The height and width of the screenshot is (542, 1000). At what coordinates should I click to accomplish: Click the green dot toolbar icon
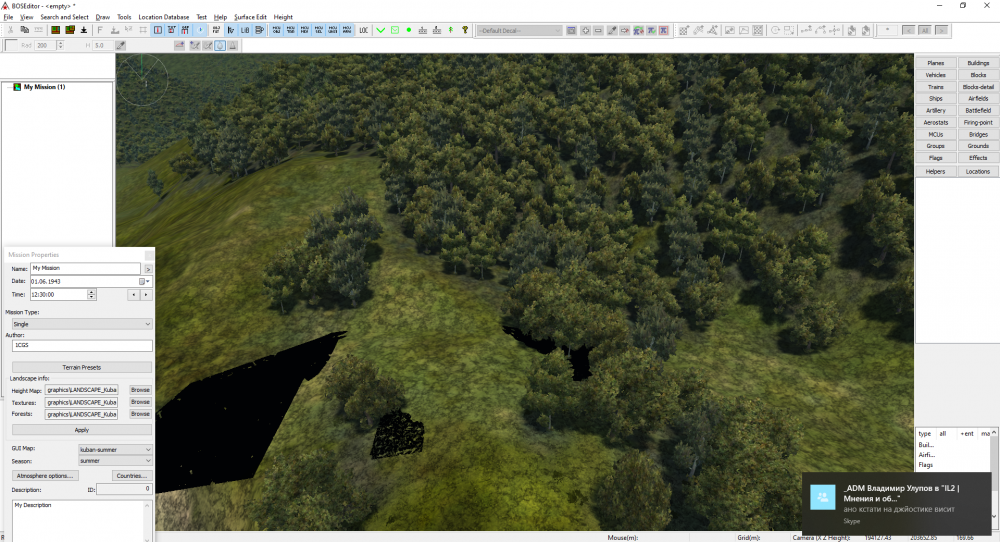pos(408,31)
